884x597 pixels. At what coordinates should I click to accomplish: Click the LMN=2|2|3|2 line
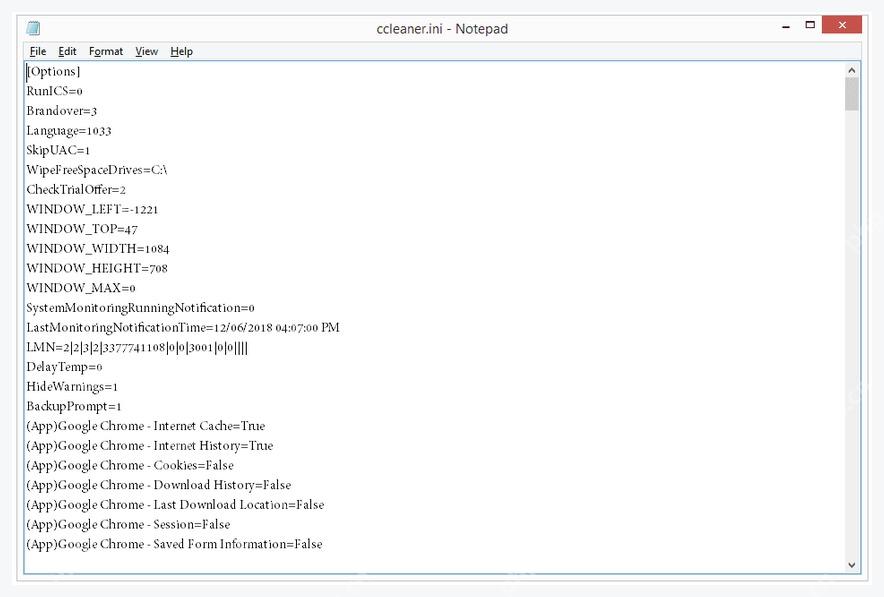[x=137, y=347]
